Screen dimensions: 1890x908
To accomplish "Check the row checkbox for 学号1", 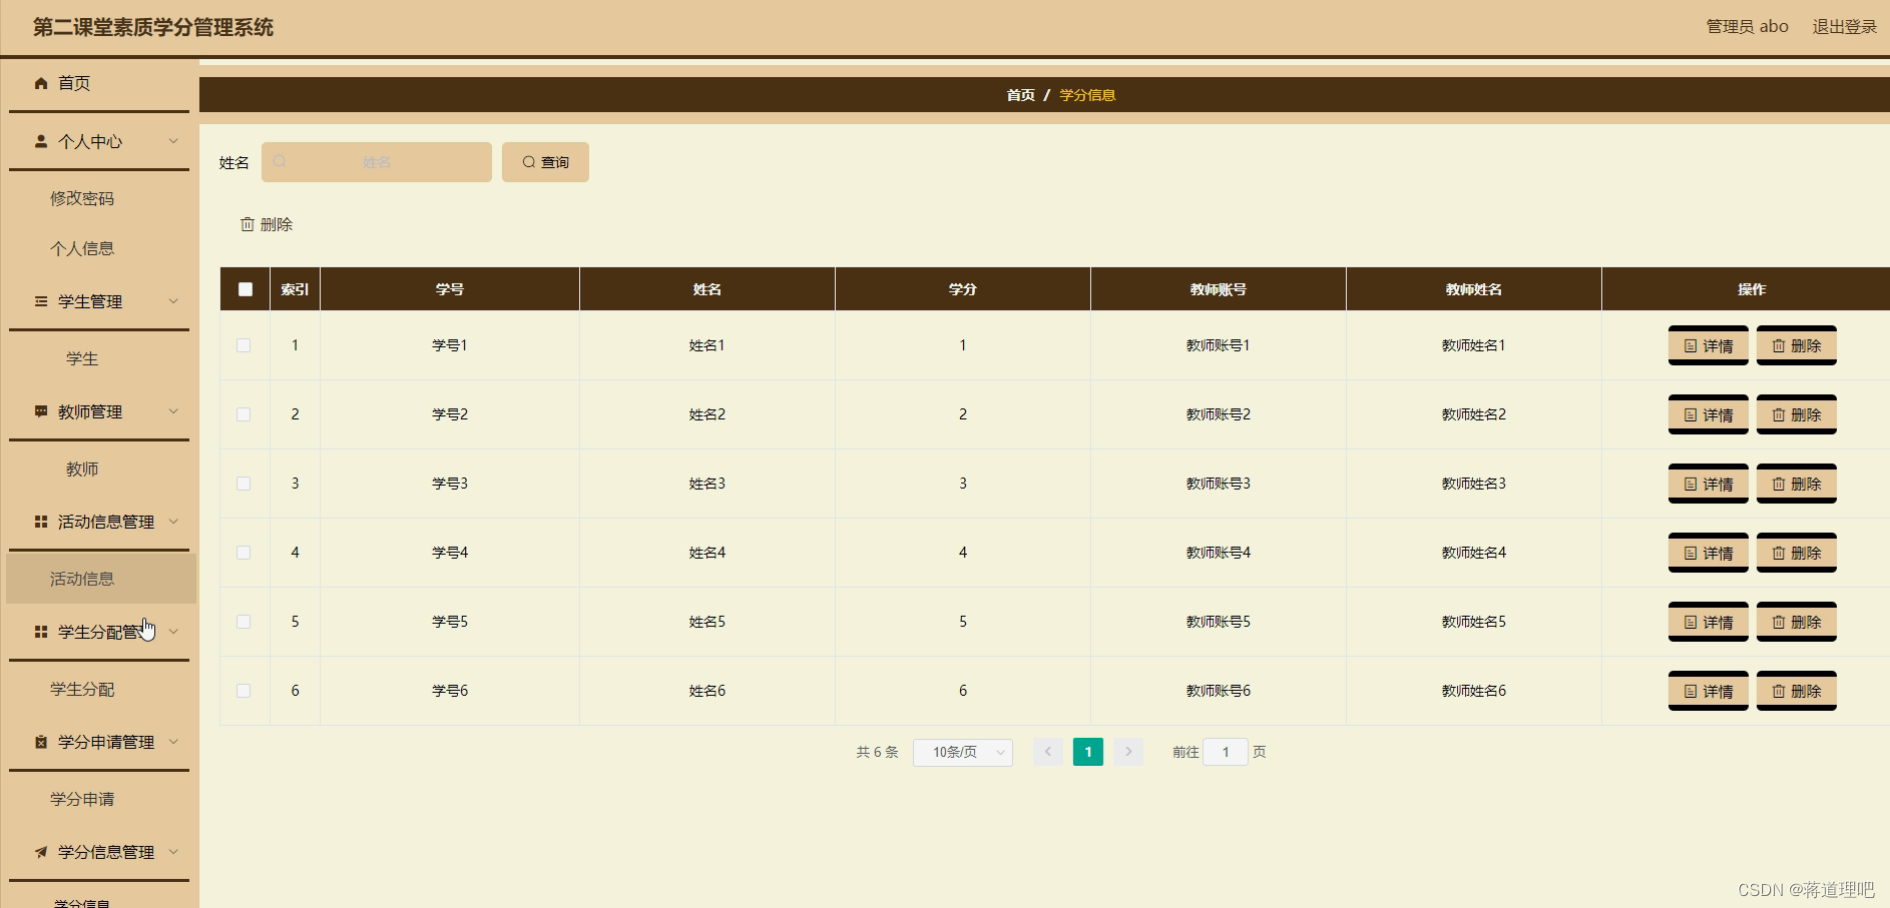I will pos(244,344).
